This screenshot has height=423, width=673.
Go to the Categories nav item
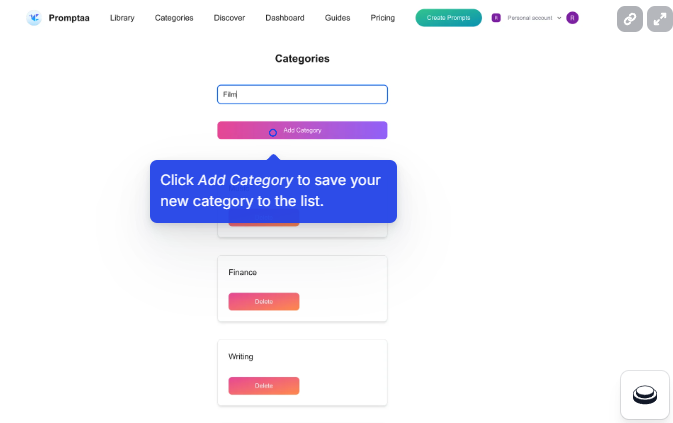174,18
